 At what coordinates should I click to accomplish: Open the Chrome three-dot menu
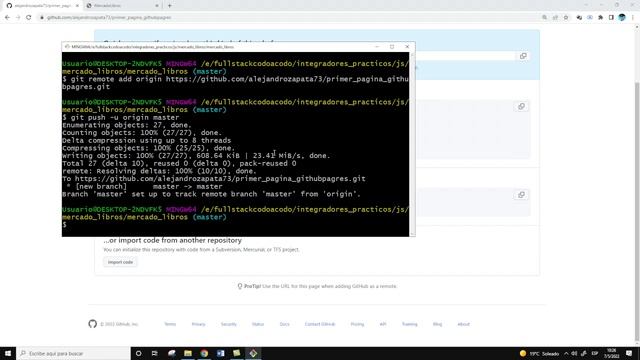pyautogui.click(x=633, y=18)
